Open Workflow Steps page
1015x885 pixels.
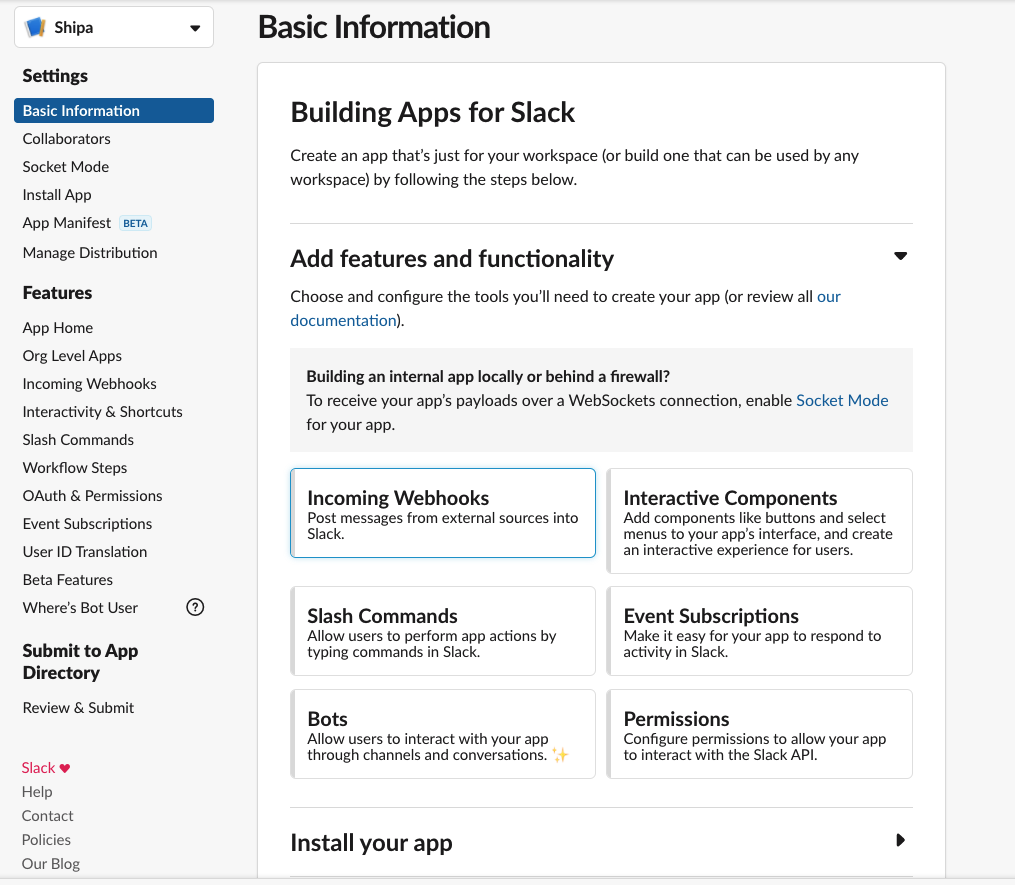(x=75, y=467)
